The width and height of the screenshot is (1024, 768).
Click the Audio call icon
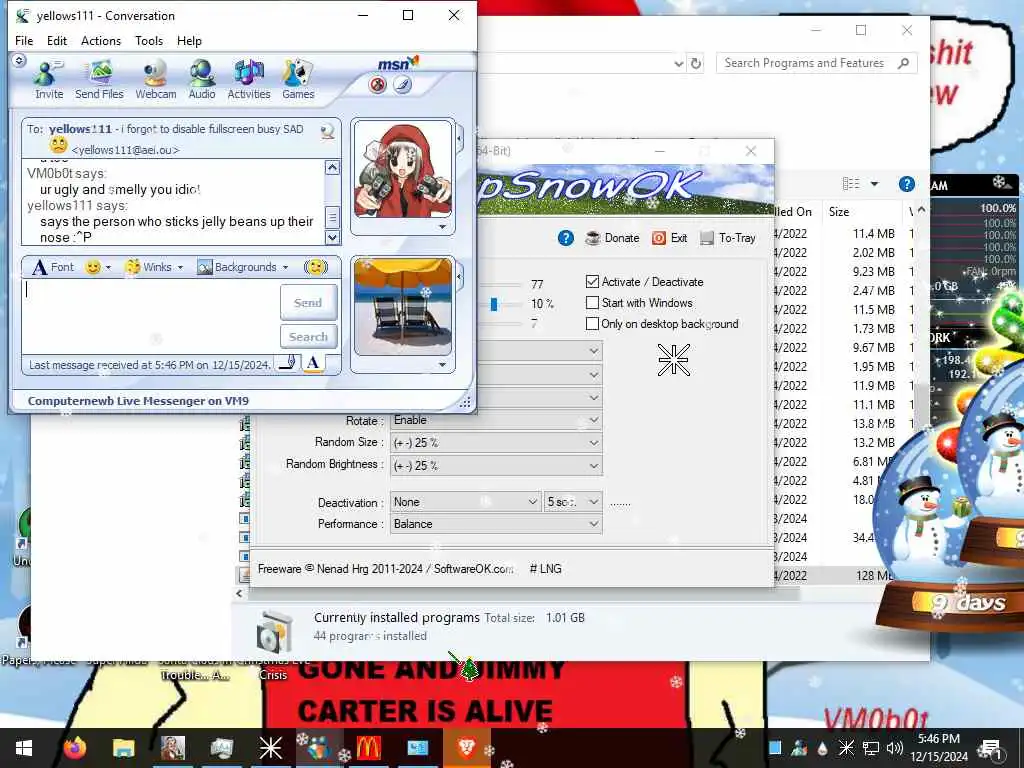[202, 80]
